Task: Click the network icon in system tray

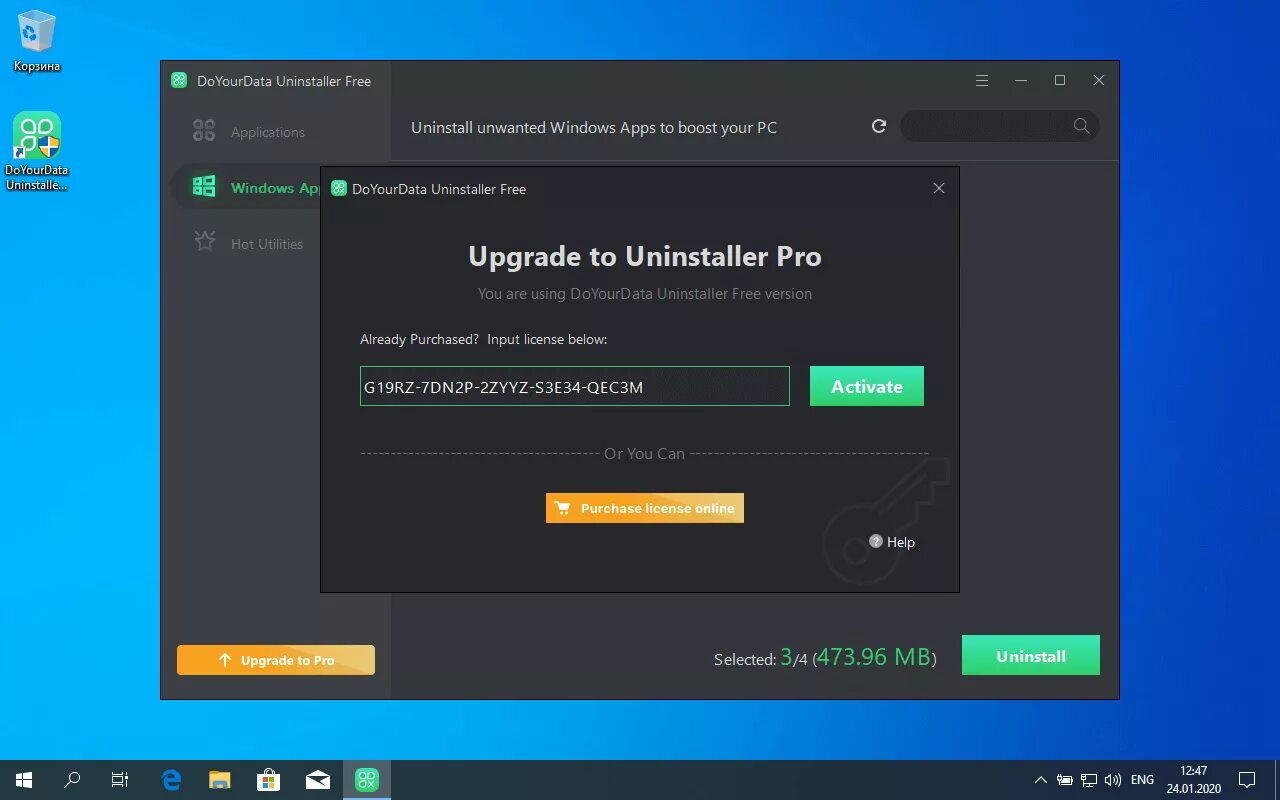Action: [1089, 780]
